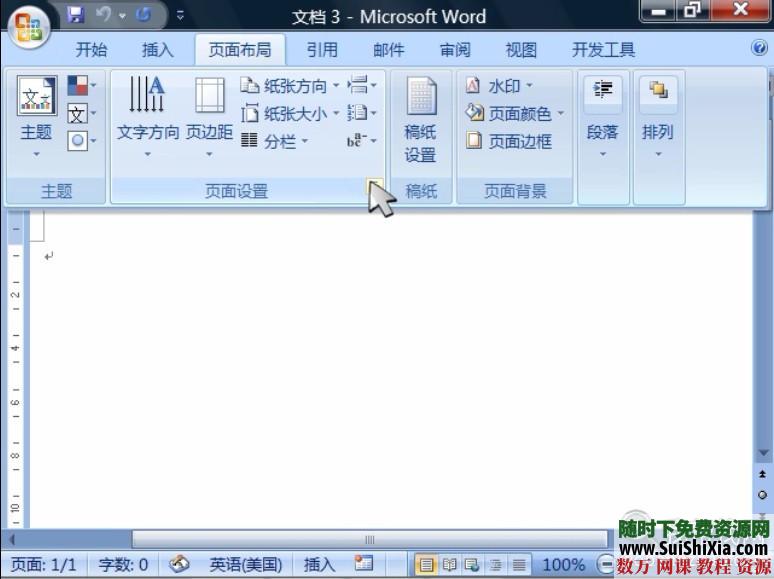774x579 pixels.
Task: Click the vertical scroll down arrow
Action: [763, 453]
